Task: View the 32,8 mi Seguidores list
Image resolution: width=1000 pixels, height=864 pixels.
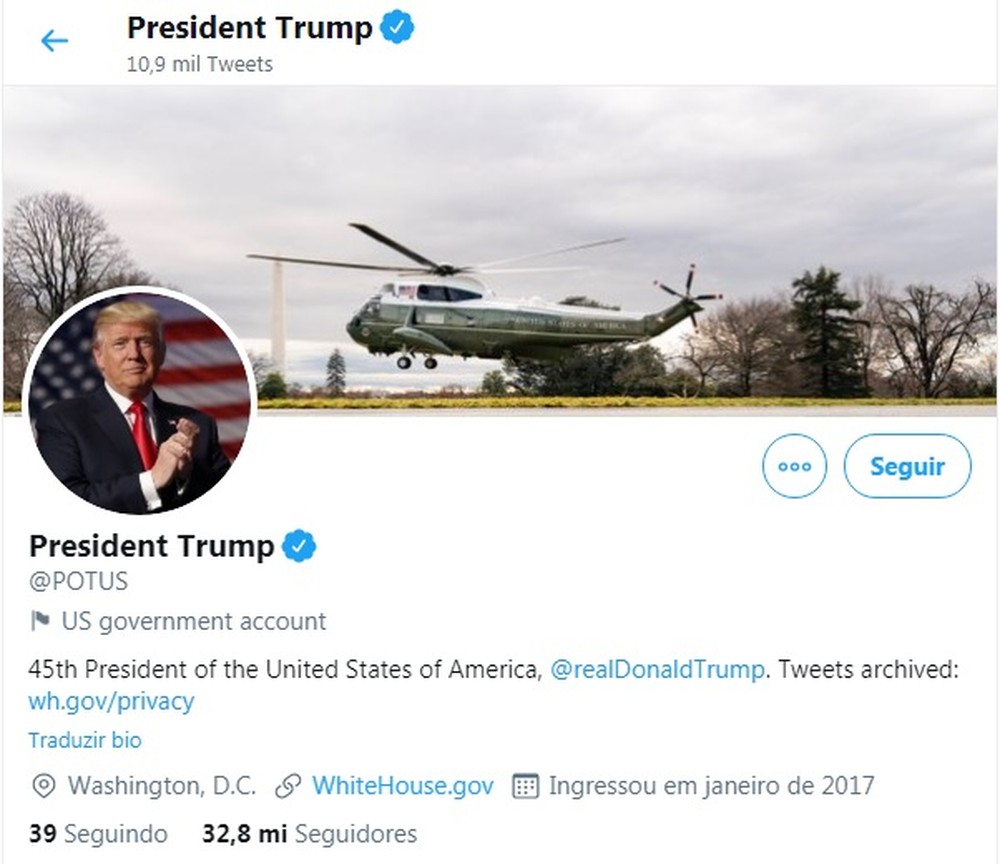Action: [x=309, y=833]
